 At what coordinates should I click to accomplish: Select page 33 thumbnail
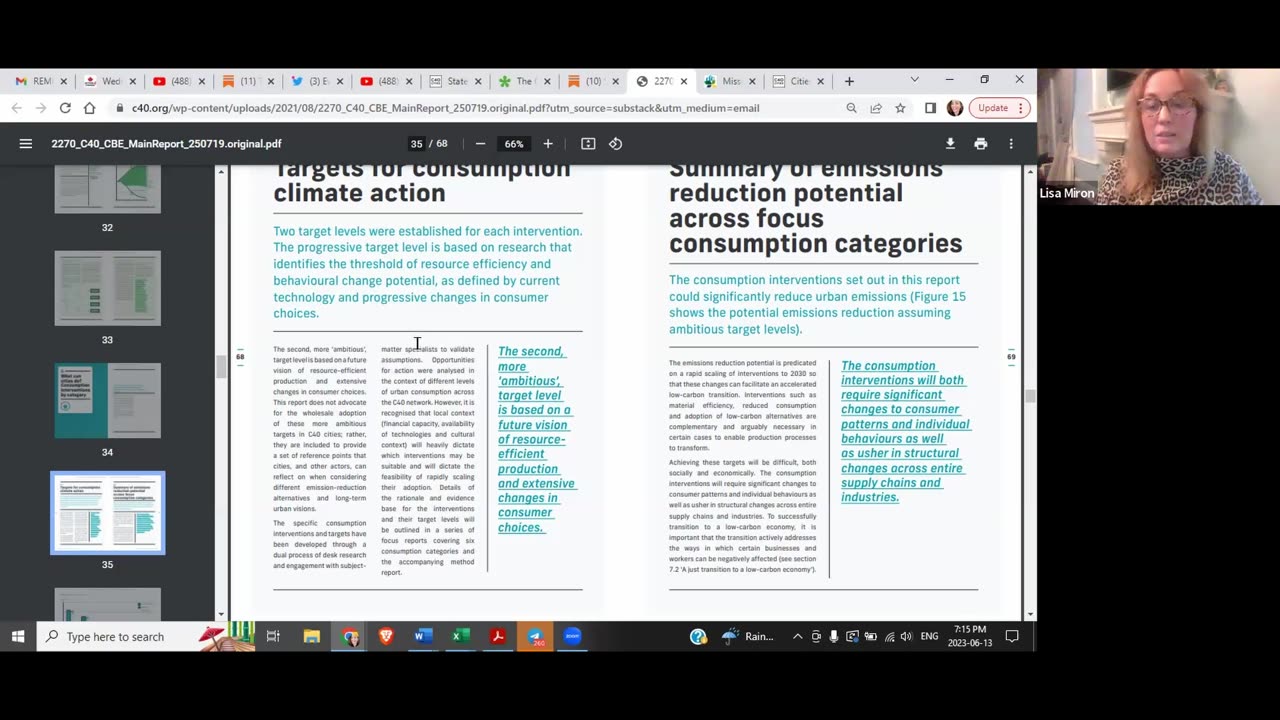tap(107, 289)
